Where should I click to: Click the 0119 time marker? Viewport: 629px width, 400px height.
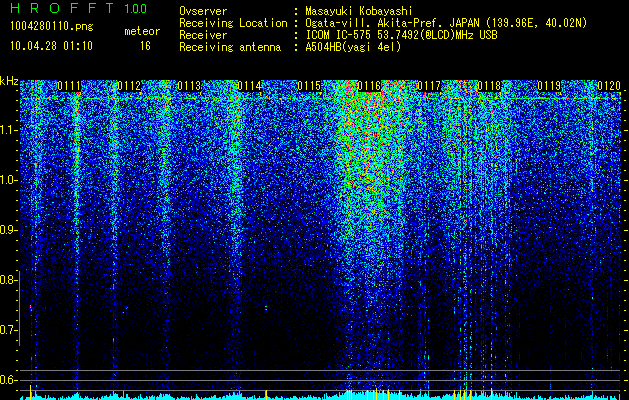(549, 86)
